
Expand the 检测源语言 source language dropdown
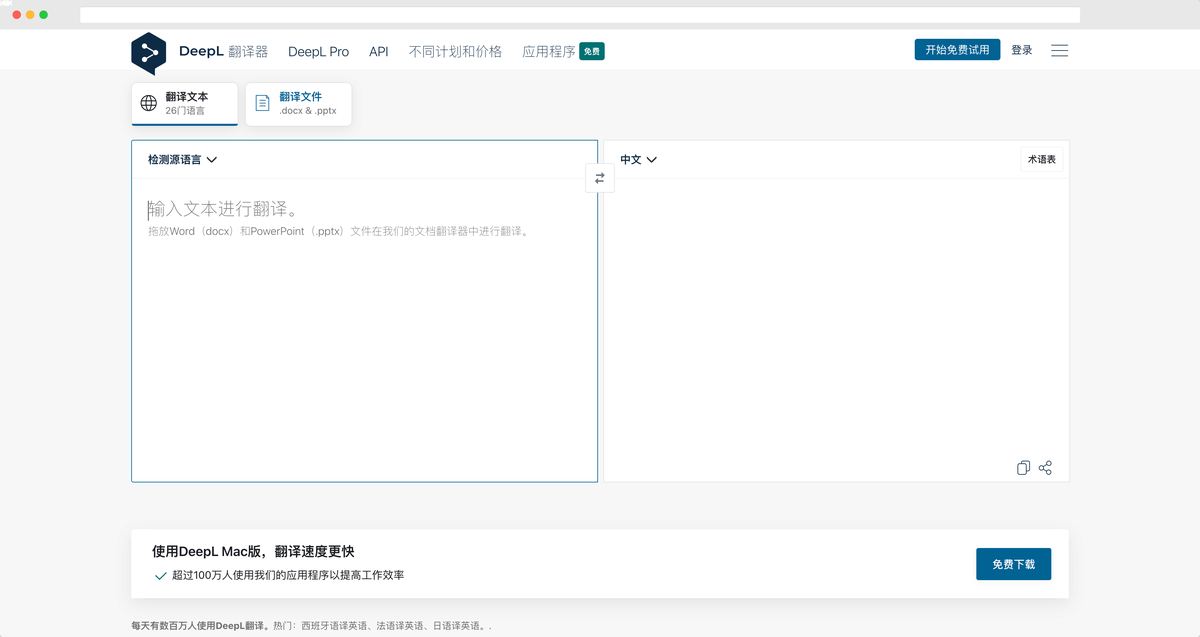click(183, 160)
